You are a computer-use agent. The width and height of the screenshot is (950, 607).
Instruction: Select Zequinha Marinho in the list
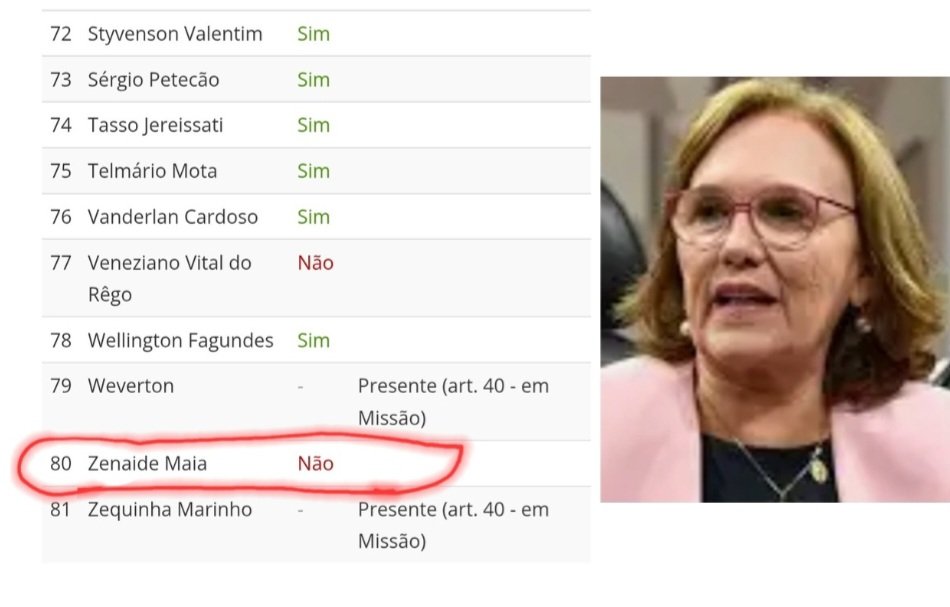click(170, 509)
